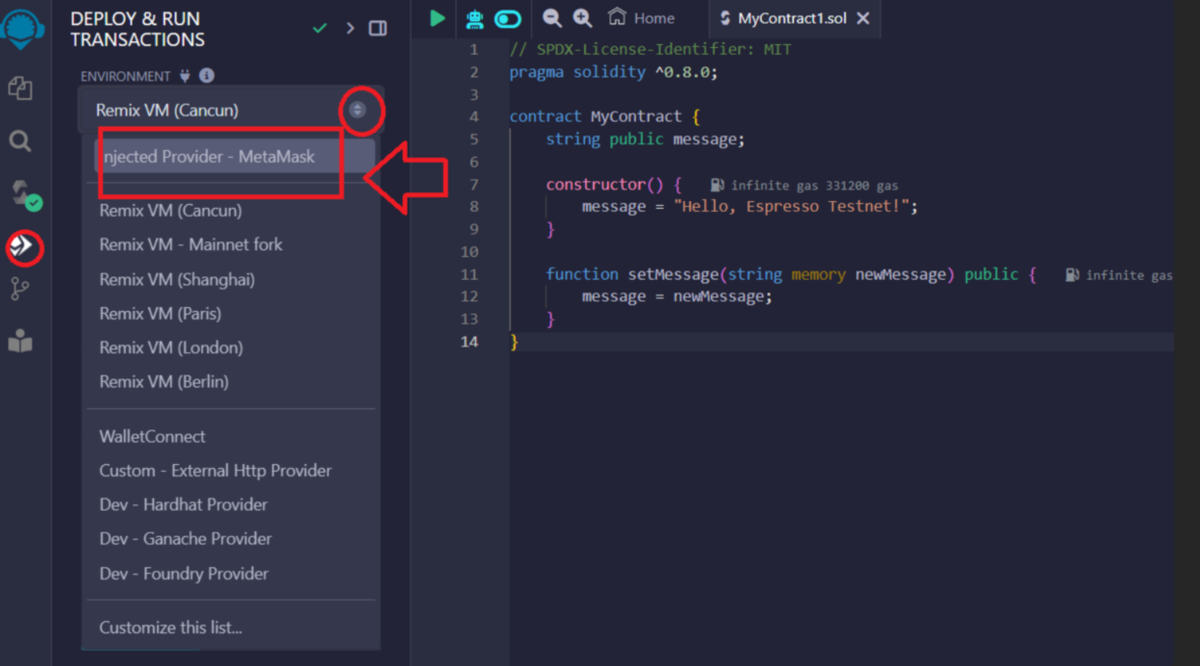The image size is (1200, 666).
Task: Open the Git source control icon
Action: 20,290
